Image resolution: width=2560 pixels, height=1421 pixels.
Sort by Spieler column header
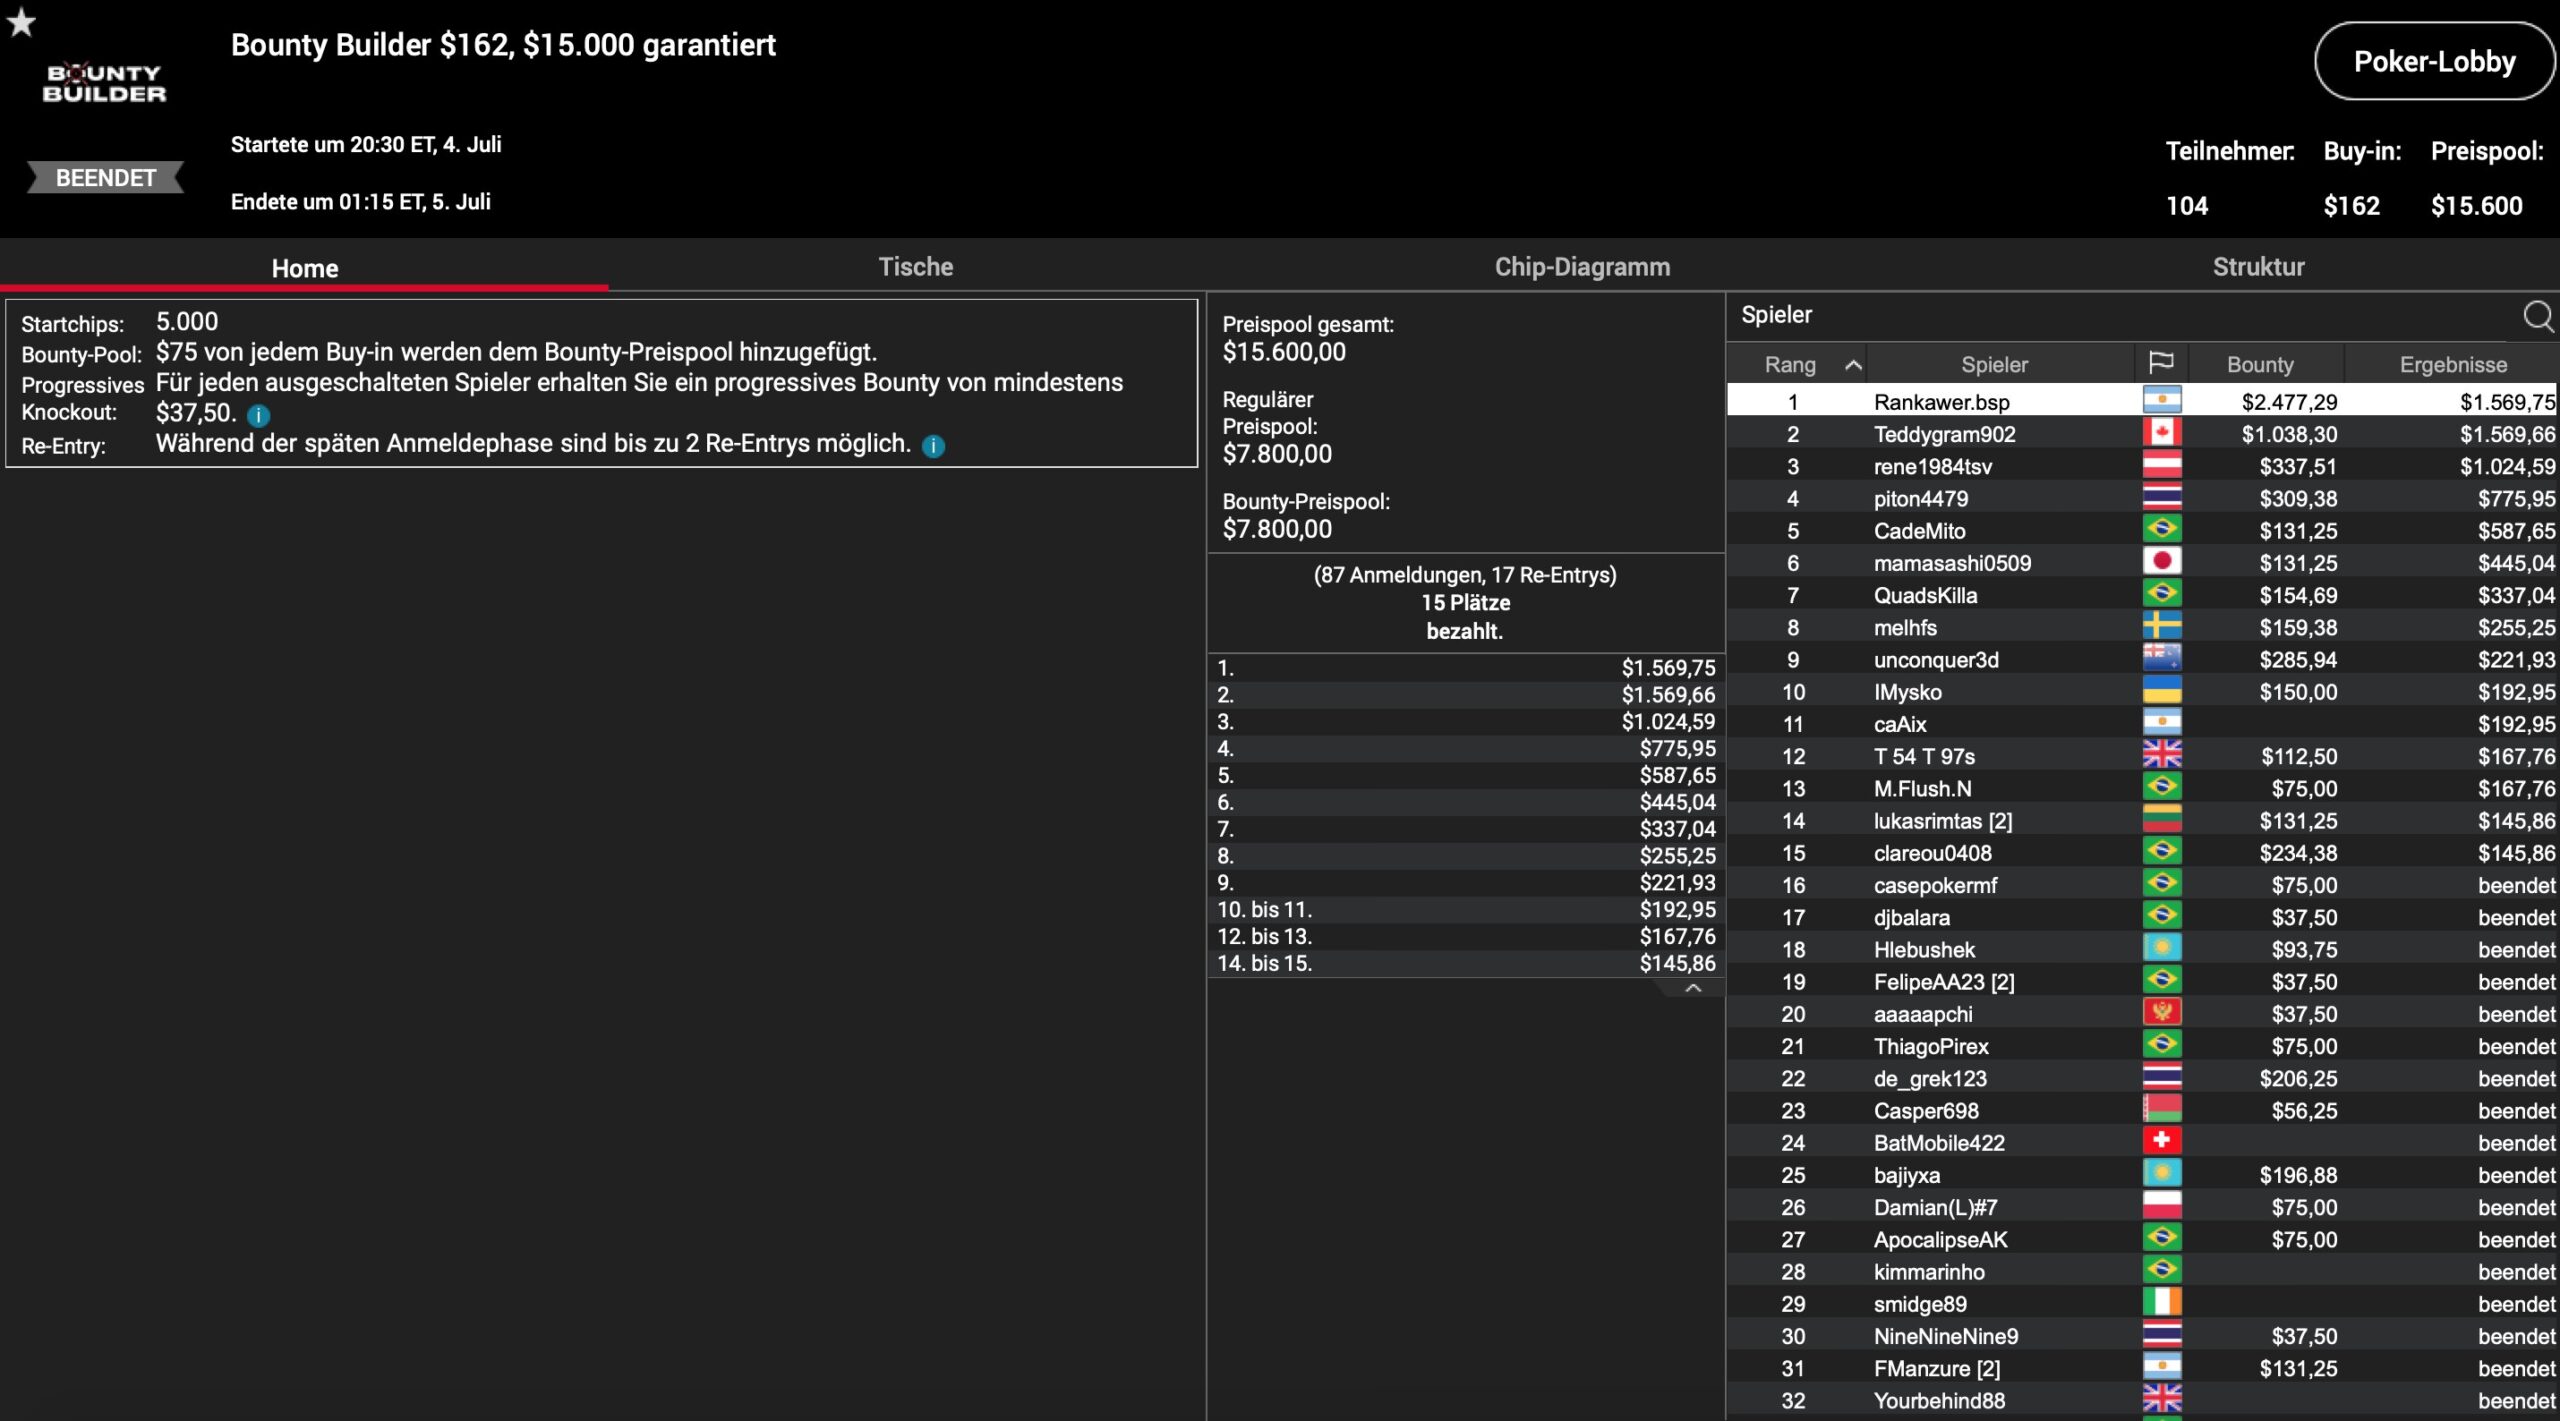coord(1994,365)
